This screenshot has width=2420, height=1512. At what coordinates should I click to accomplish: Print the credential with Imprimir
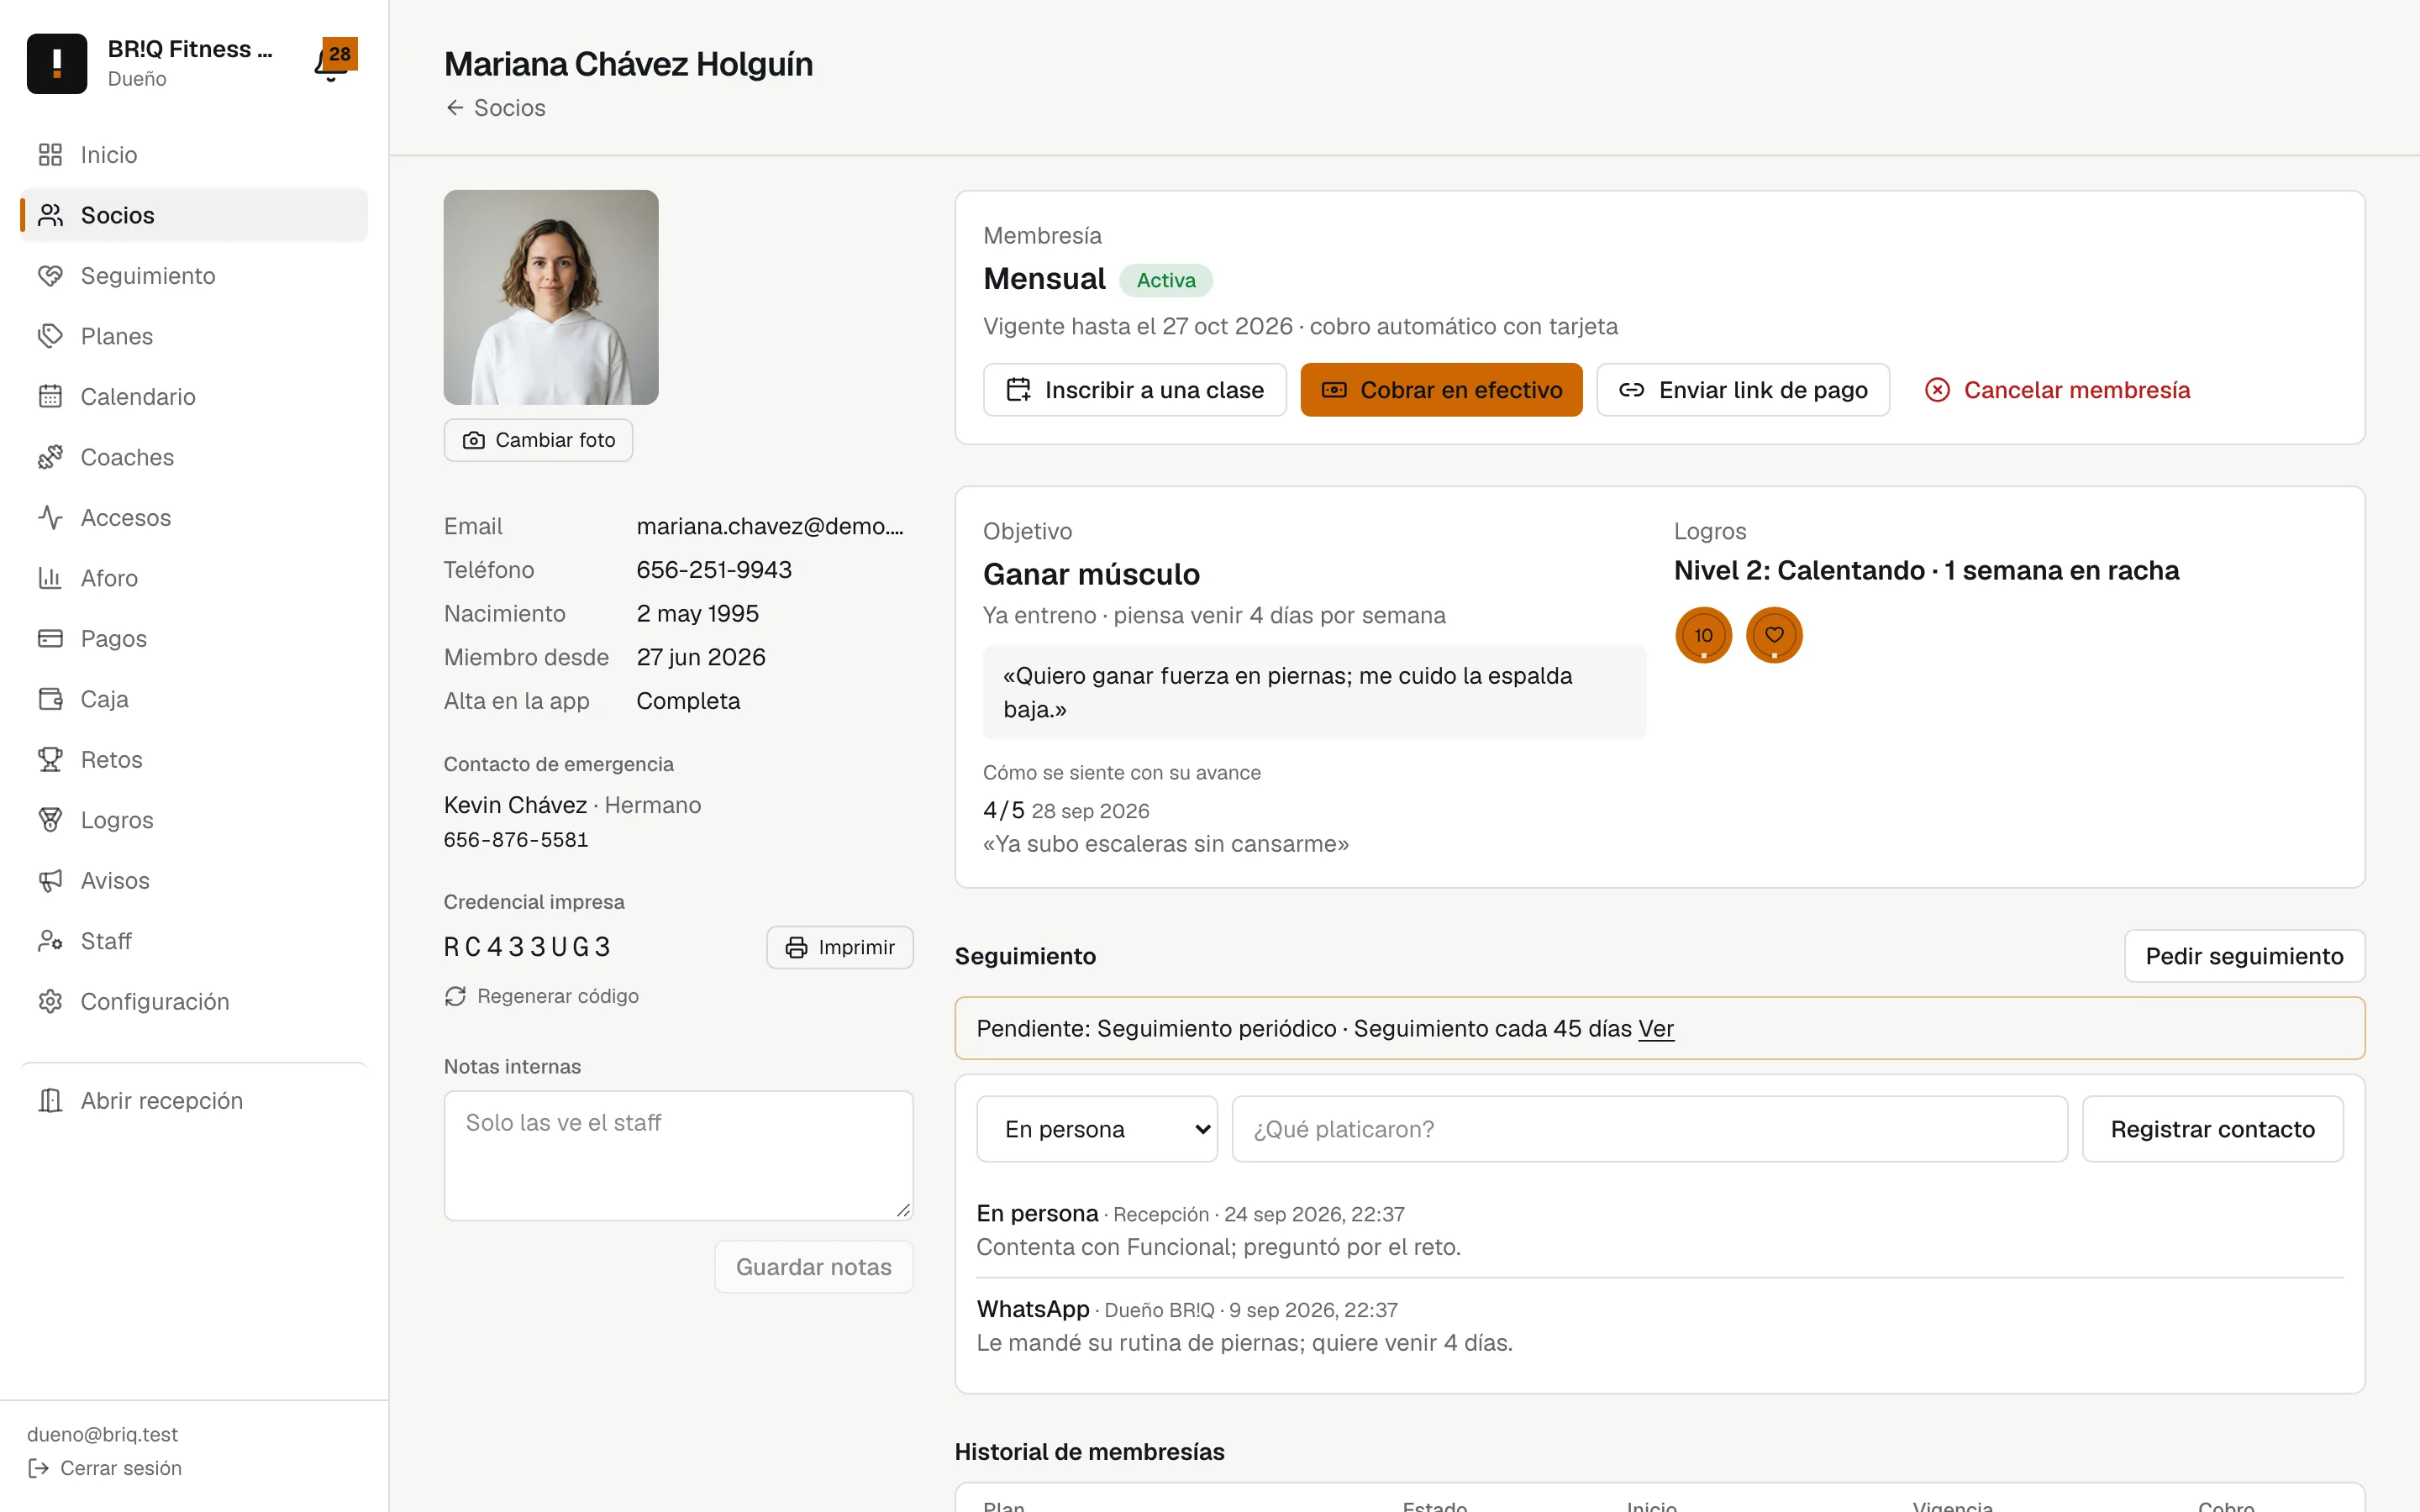coord(840,947)
